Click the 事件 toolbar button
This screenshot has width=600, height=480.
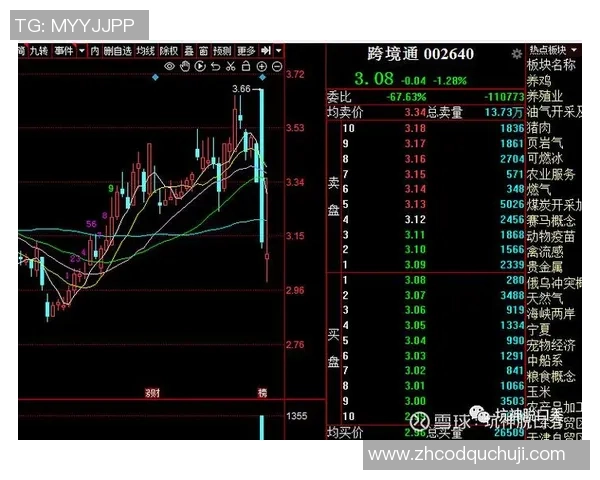[64, 51]
